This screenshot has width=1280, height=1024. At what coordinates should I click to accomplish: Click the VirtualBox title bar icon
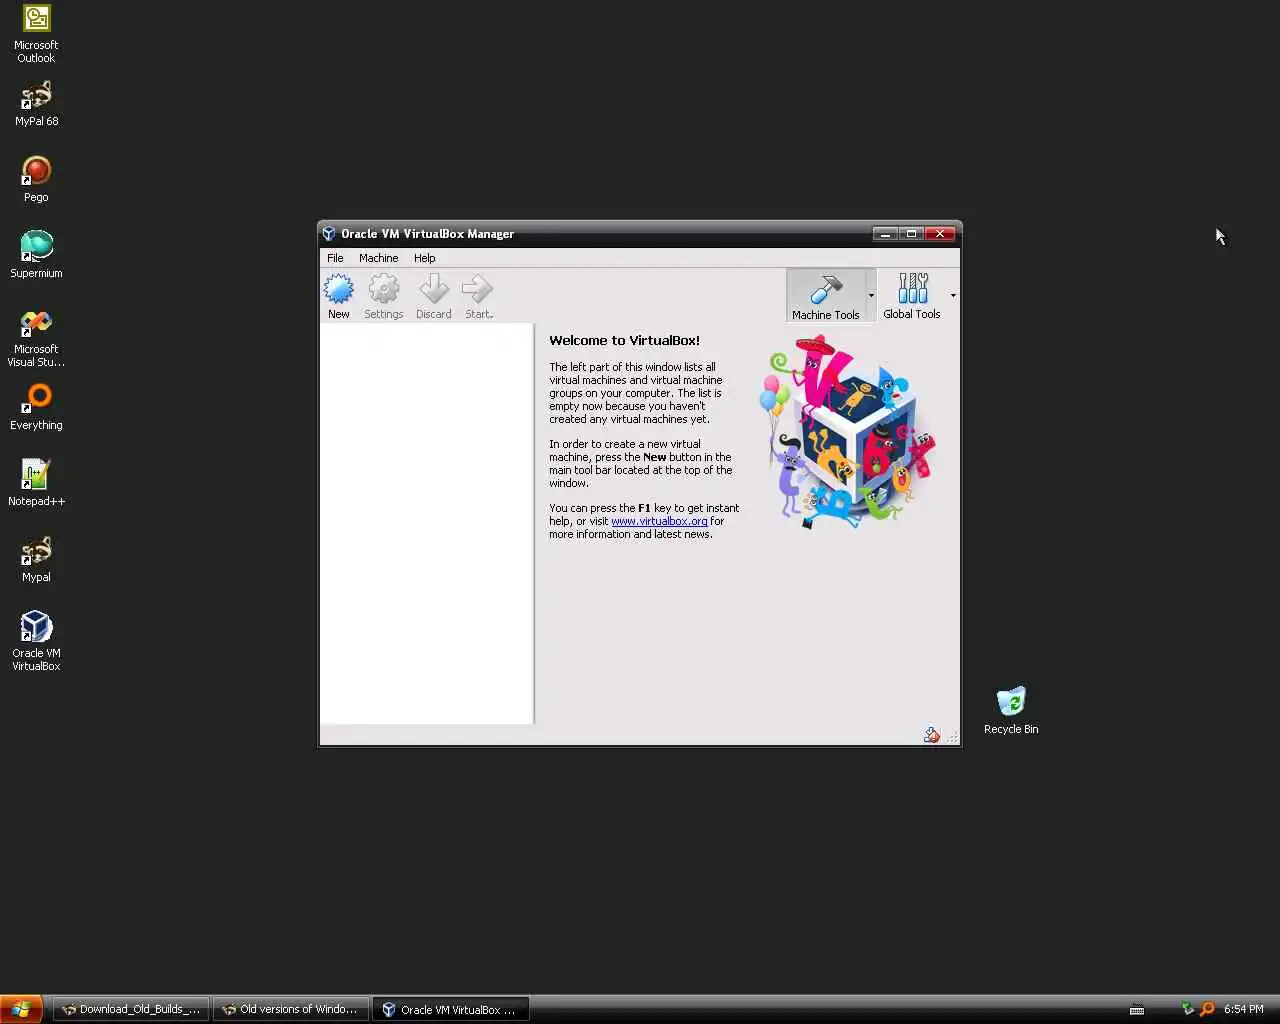[329, 234]
